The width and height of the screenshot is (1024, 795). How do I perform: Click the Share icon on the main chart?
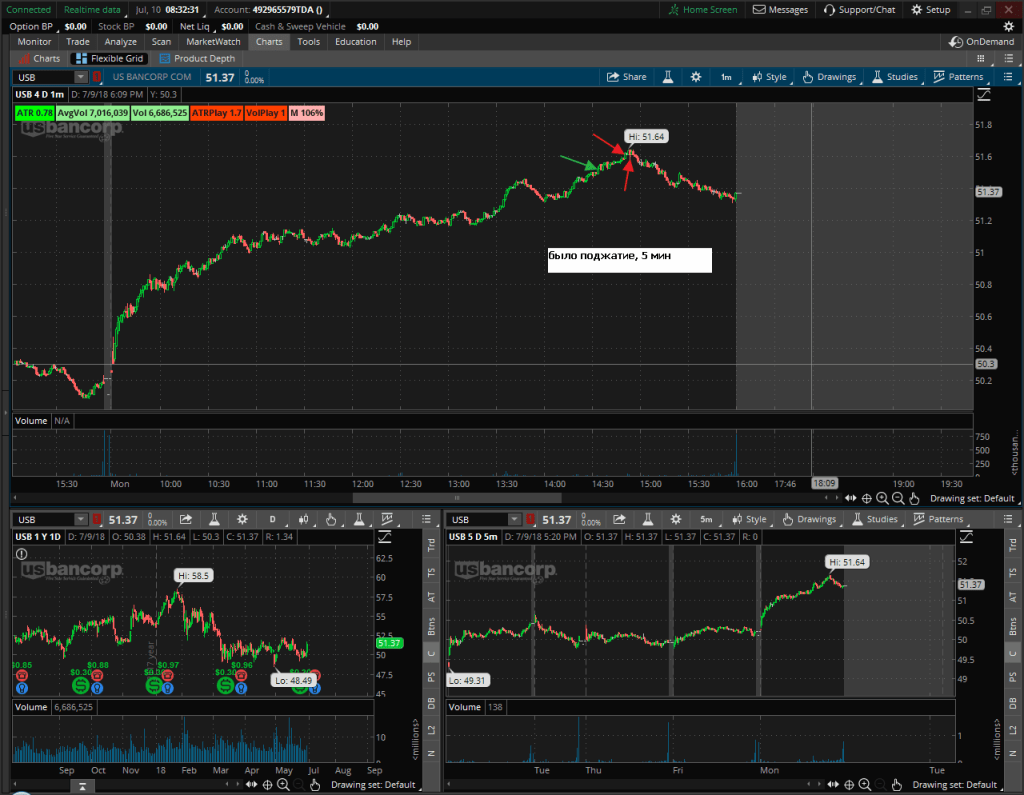click(x=627, y=77)
